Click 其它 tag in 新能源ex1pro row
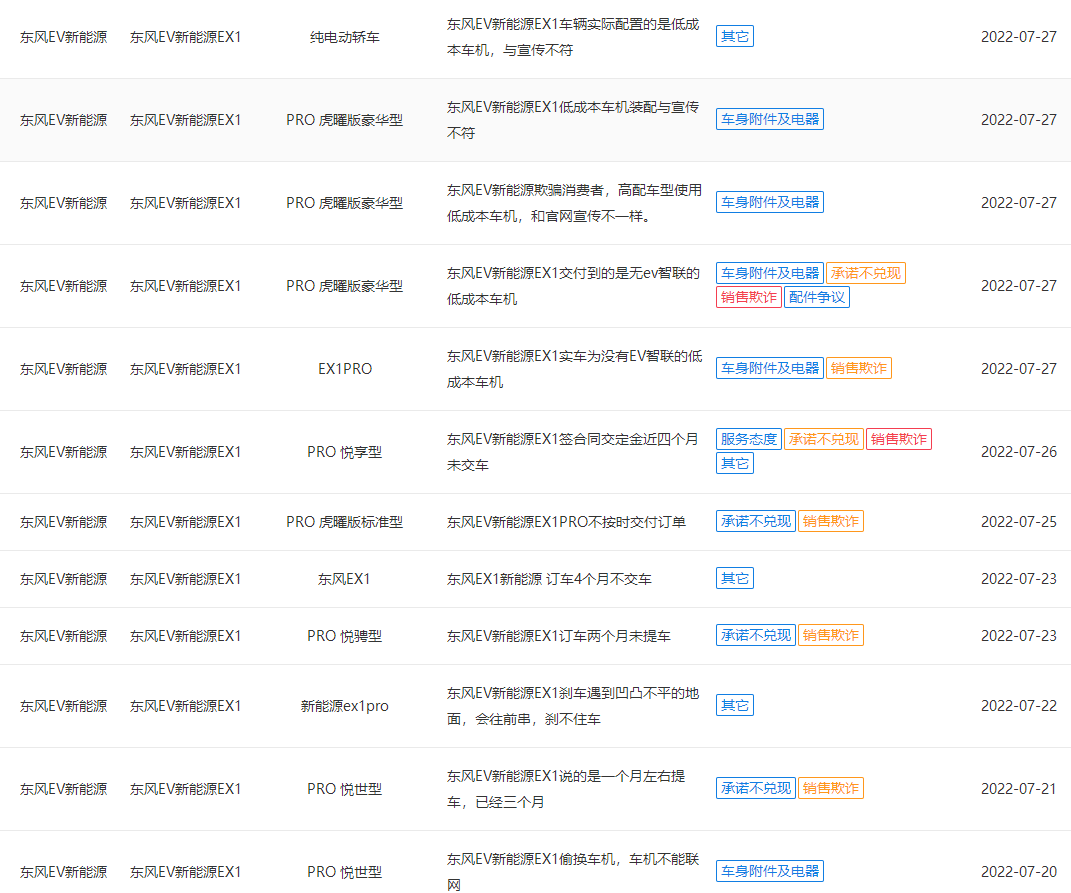Image resolution: width=1071 pixels, height=893 pixels. [734, 705]
